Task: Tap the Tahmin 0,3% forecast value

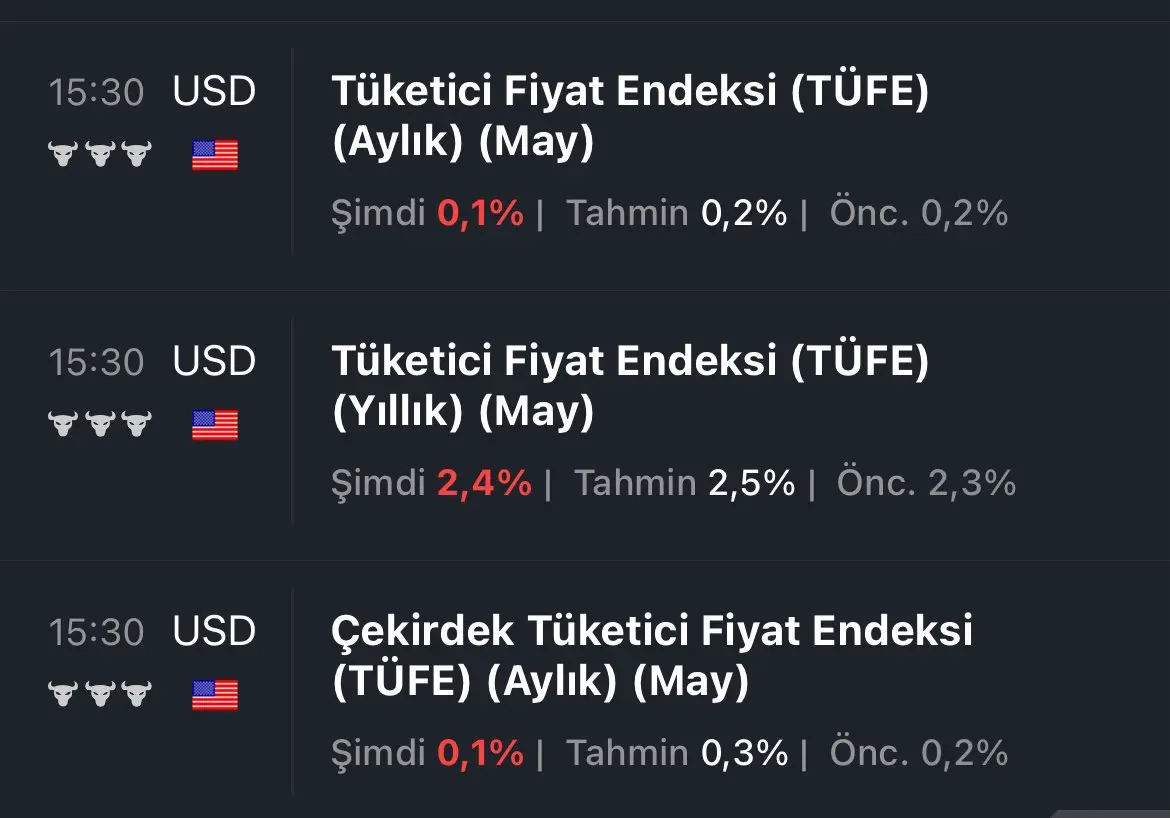Action: (744, 753)
